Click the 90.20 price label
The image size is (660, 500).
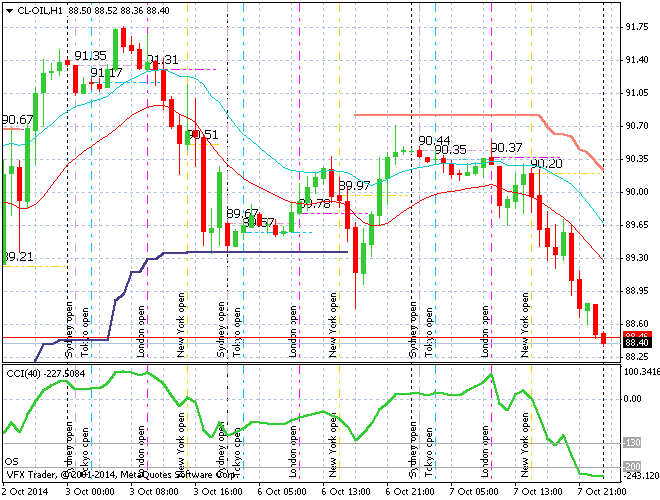pyautogui.click(x=546, y=163)
